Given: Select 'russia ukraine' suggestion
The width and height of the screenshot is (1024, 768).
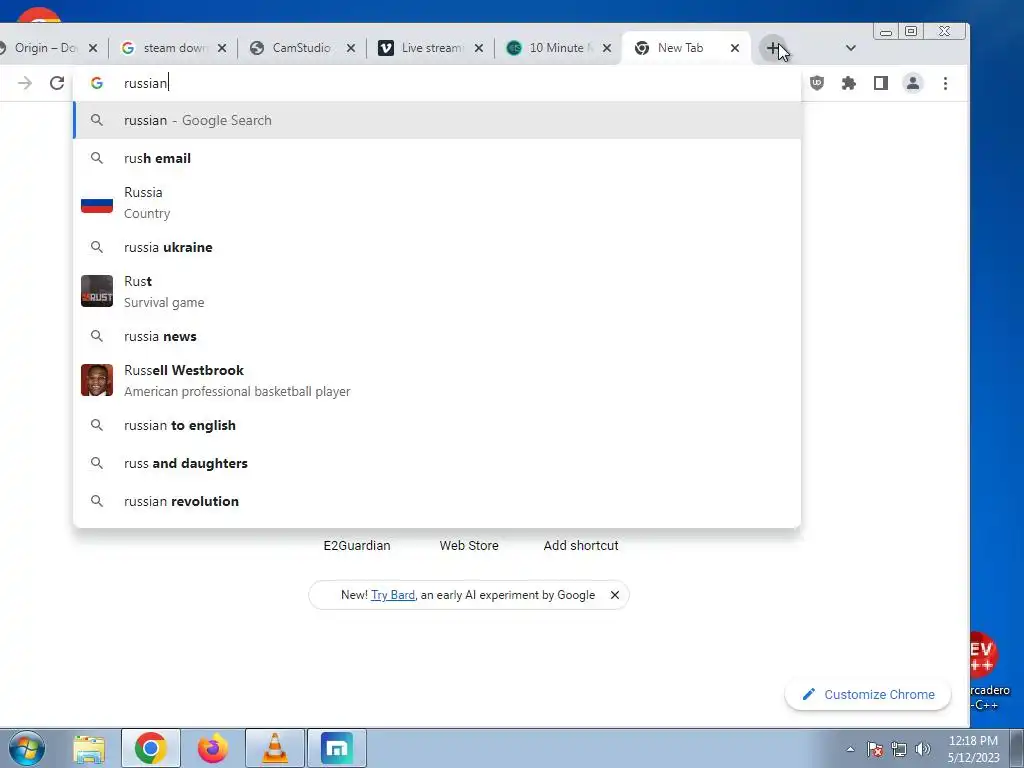Looking at the screenshot, I should (437, 247).
